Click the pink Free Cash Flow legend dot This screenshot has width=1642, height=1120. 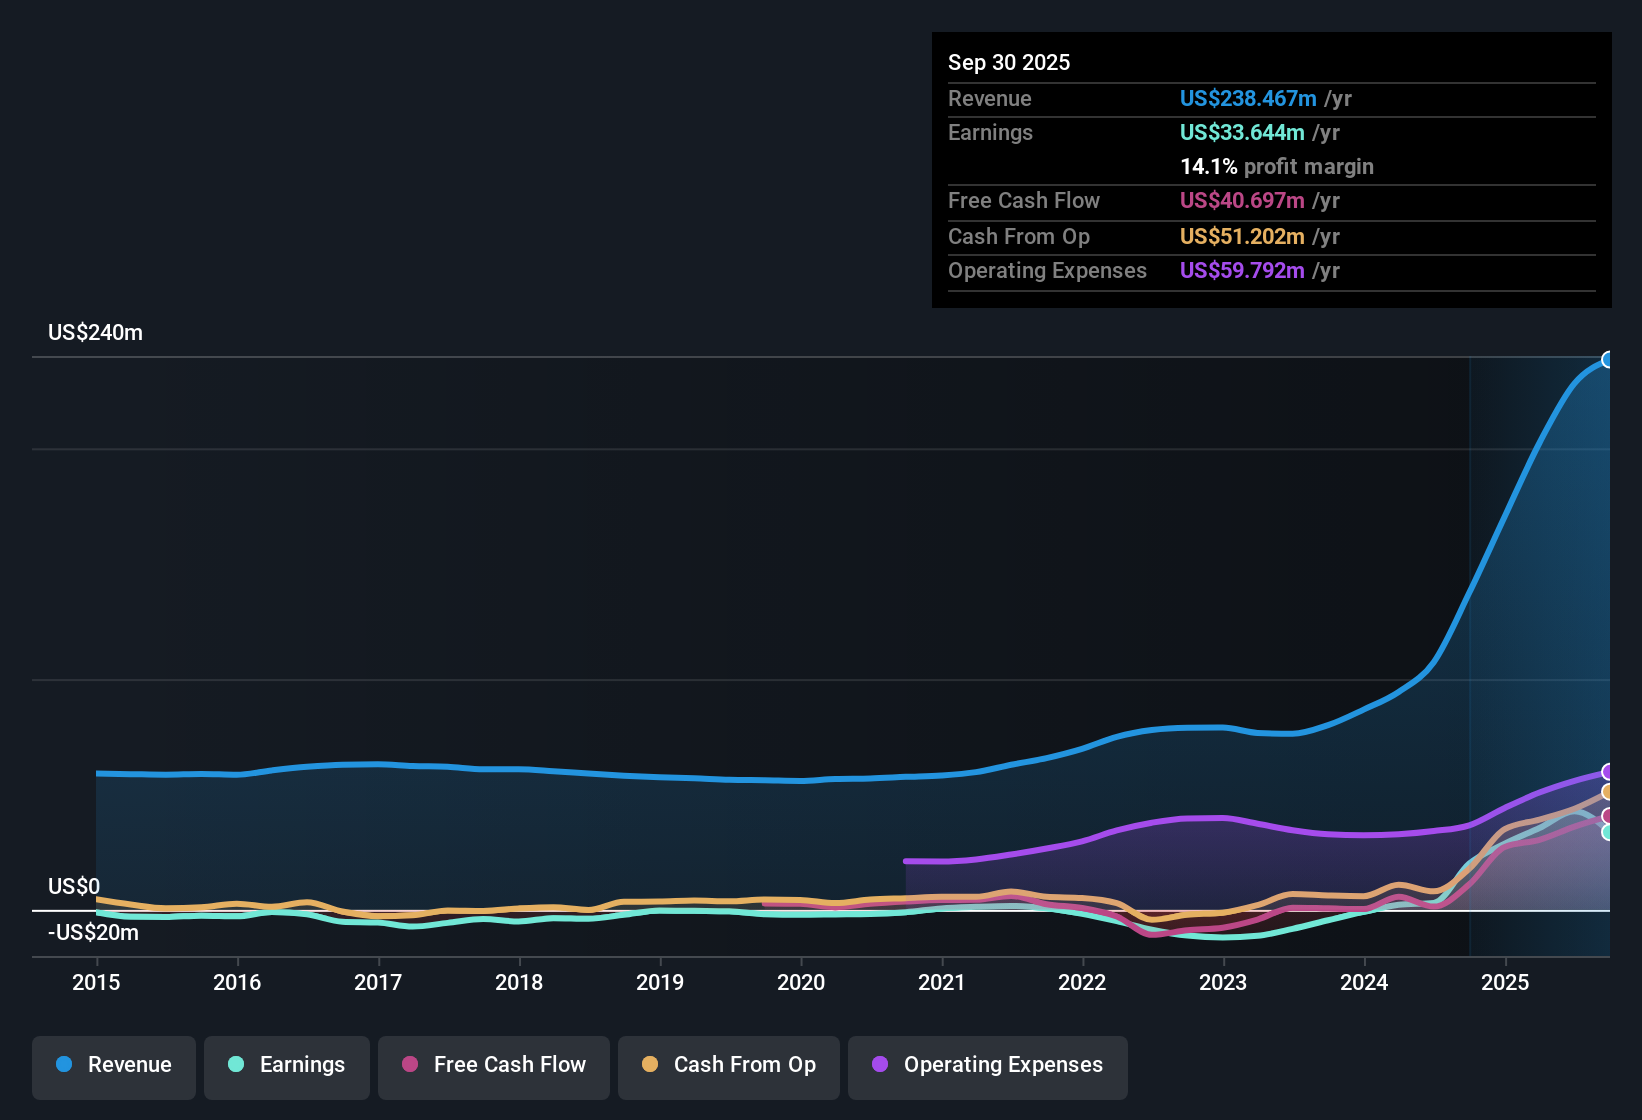click(408, 1065)
